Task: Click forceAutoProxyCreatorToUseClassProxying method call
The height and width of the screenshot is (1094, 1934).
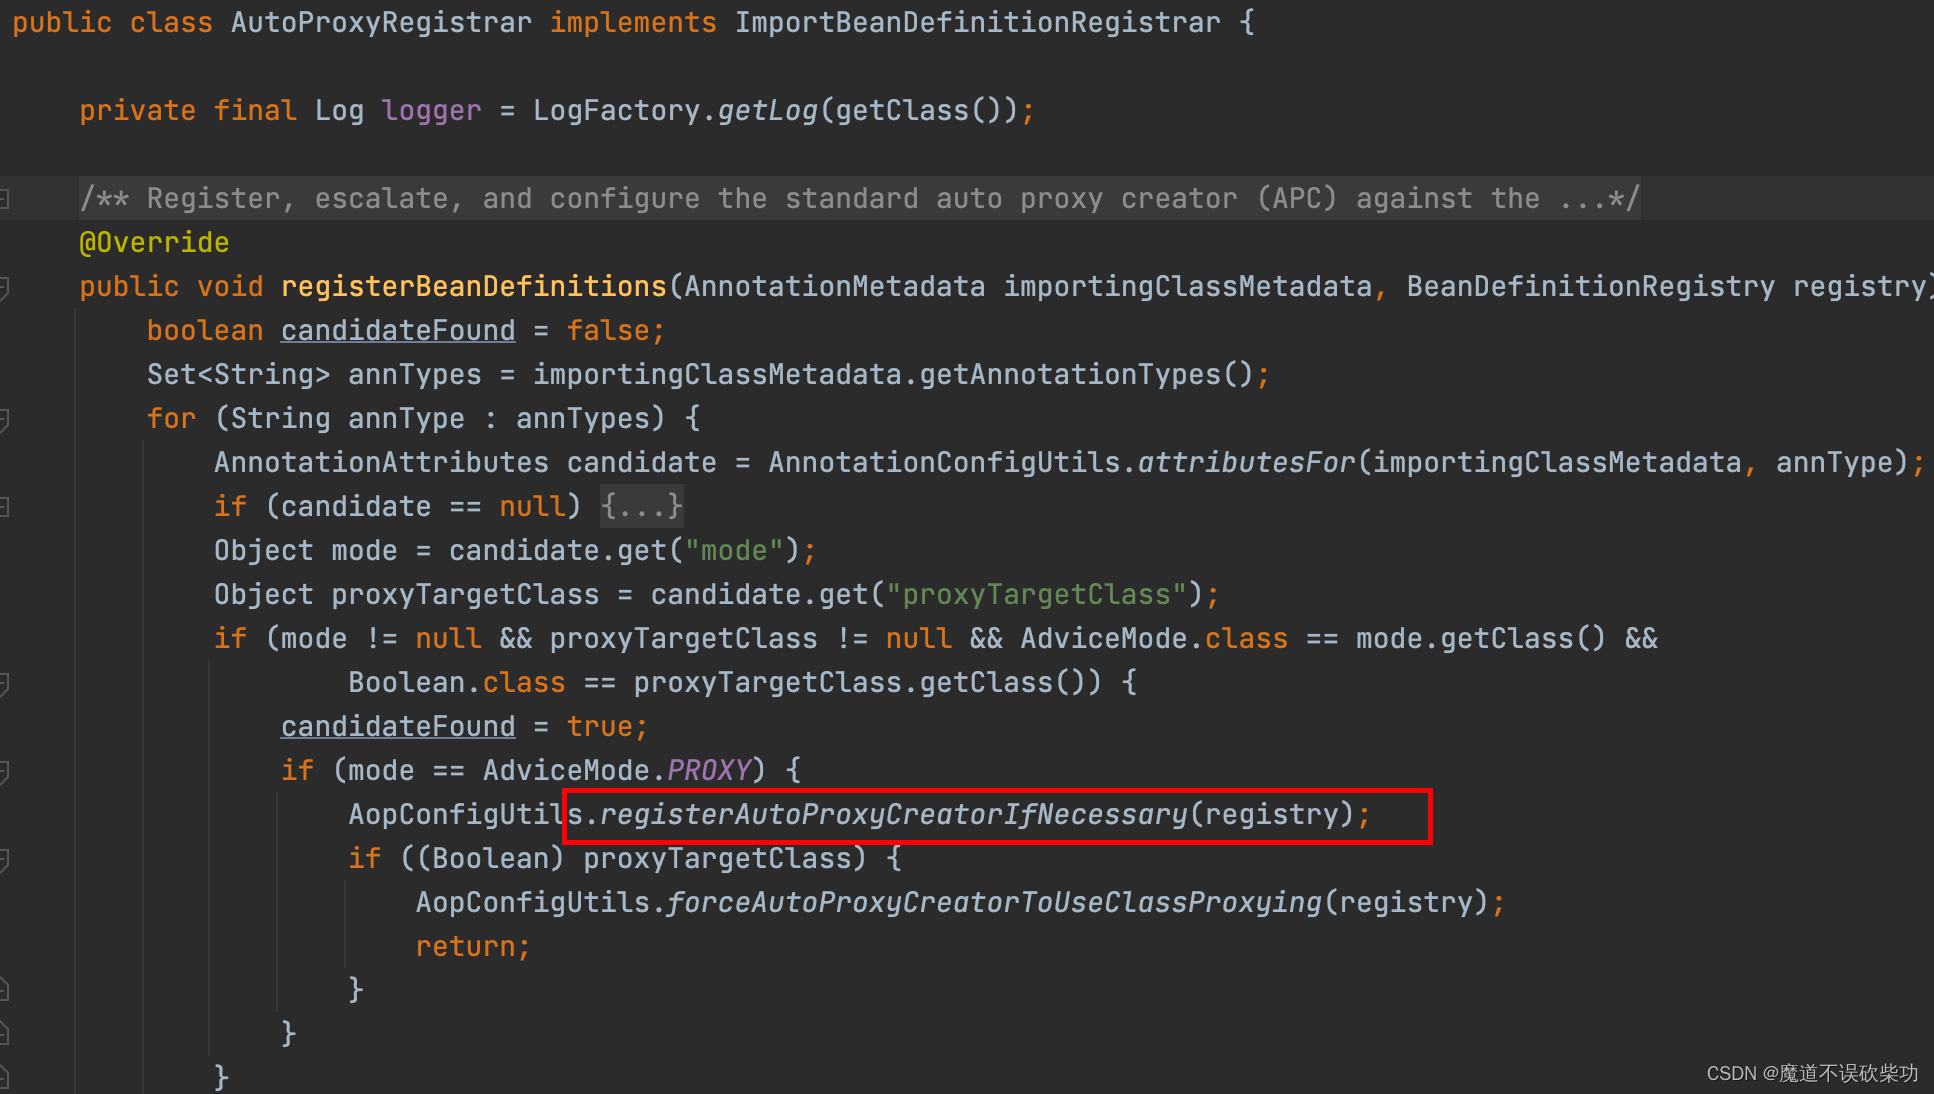Action: tap(994, 903)
